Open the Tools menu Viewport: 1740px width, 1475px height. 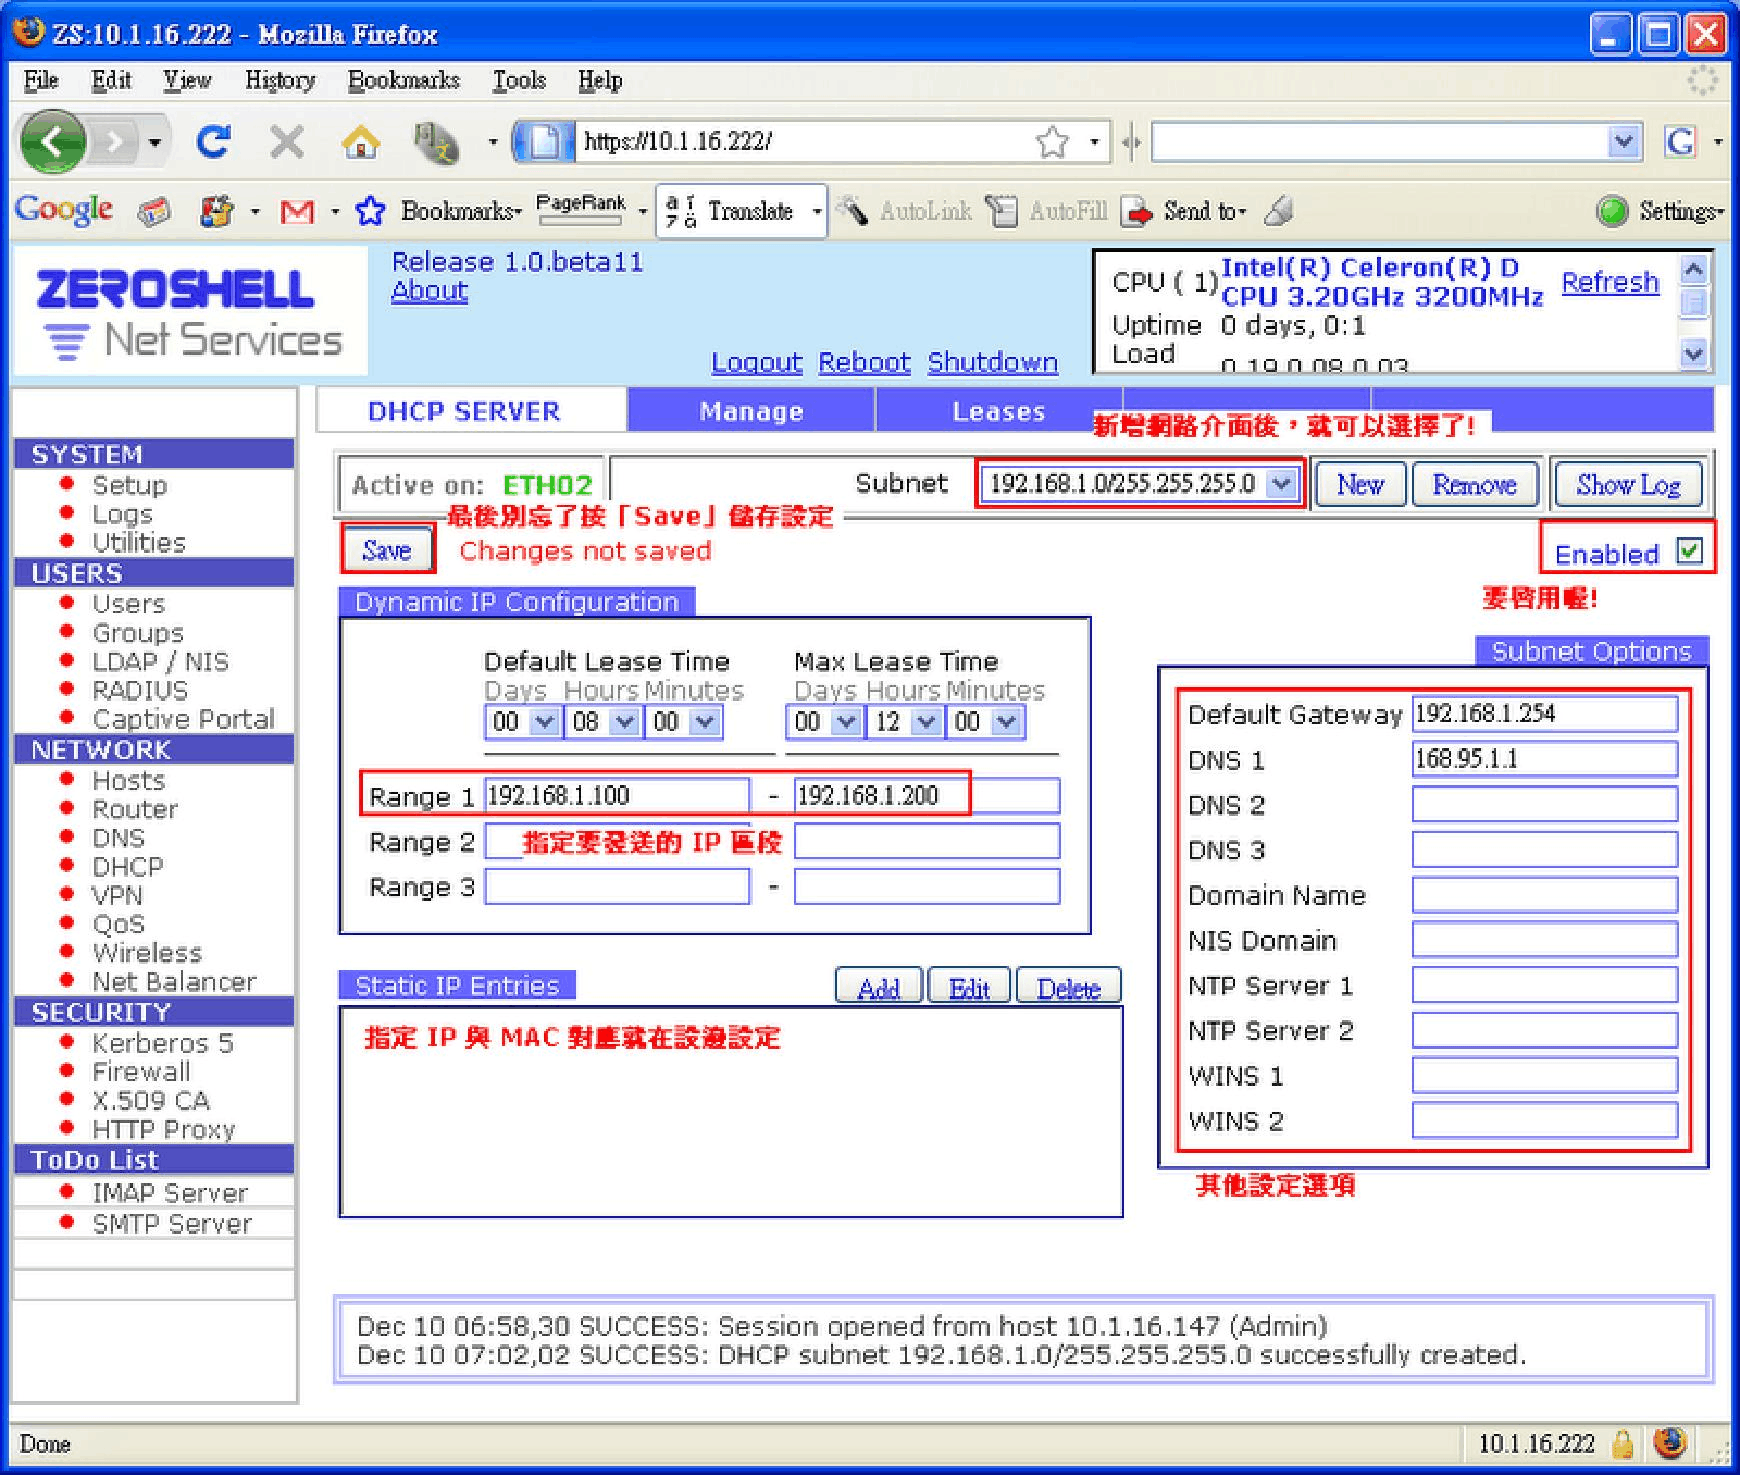tap(519, 80)
